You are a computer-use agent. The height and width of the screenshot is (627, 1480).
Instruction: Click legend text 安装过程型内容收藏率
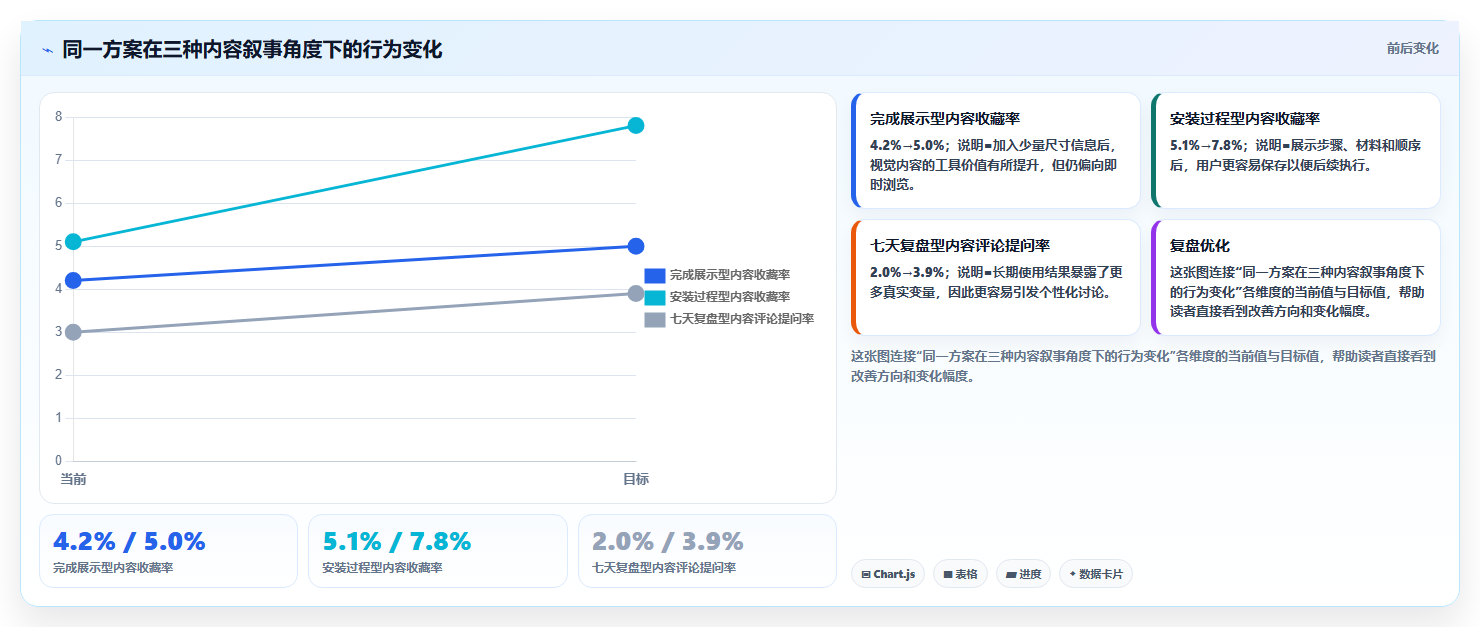[730, 297]
